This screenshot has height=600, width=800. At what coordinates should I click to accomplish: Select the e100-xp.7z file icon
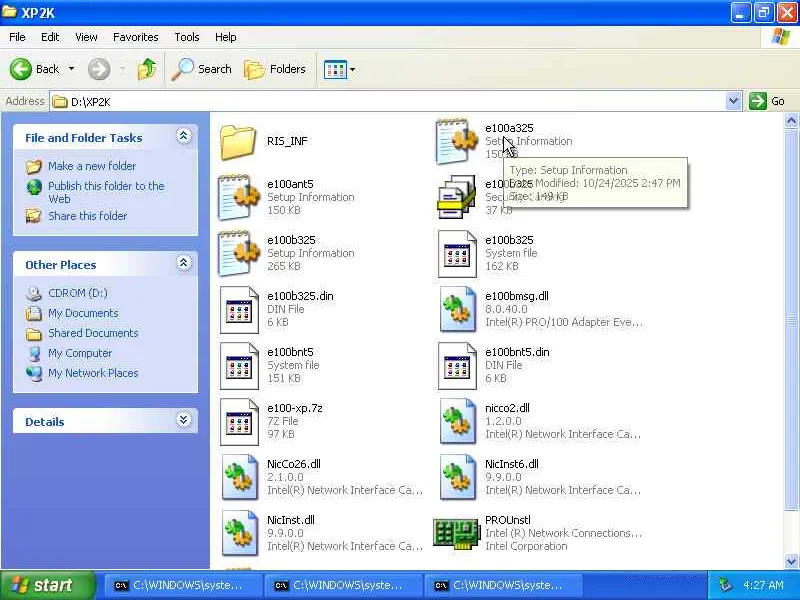(x=239, y=422)
